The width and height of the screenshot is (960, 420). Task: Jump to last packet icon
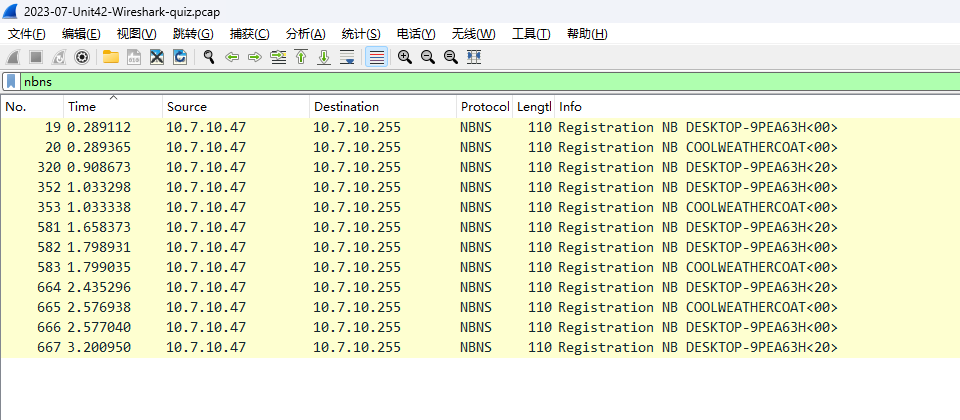pos(324,58)
